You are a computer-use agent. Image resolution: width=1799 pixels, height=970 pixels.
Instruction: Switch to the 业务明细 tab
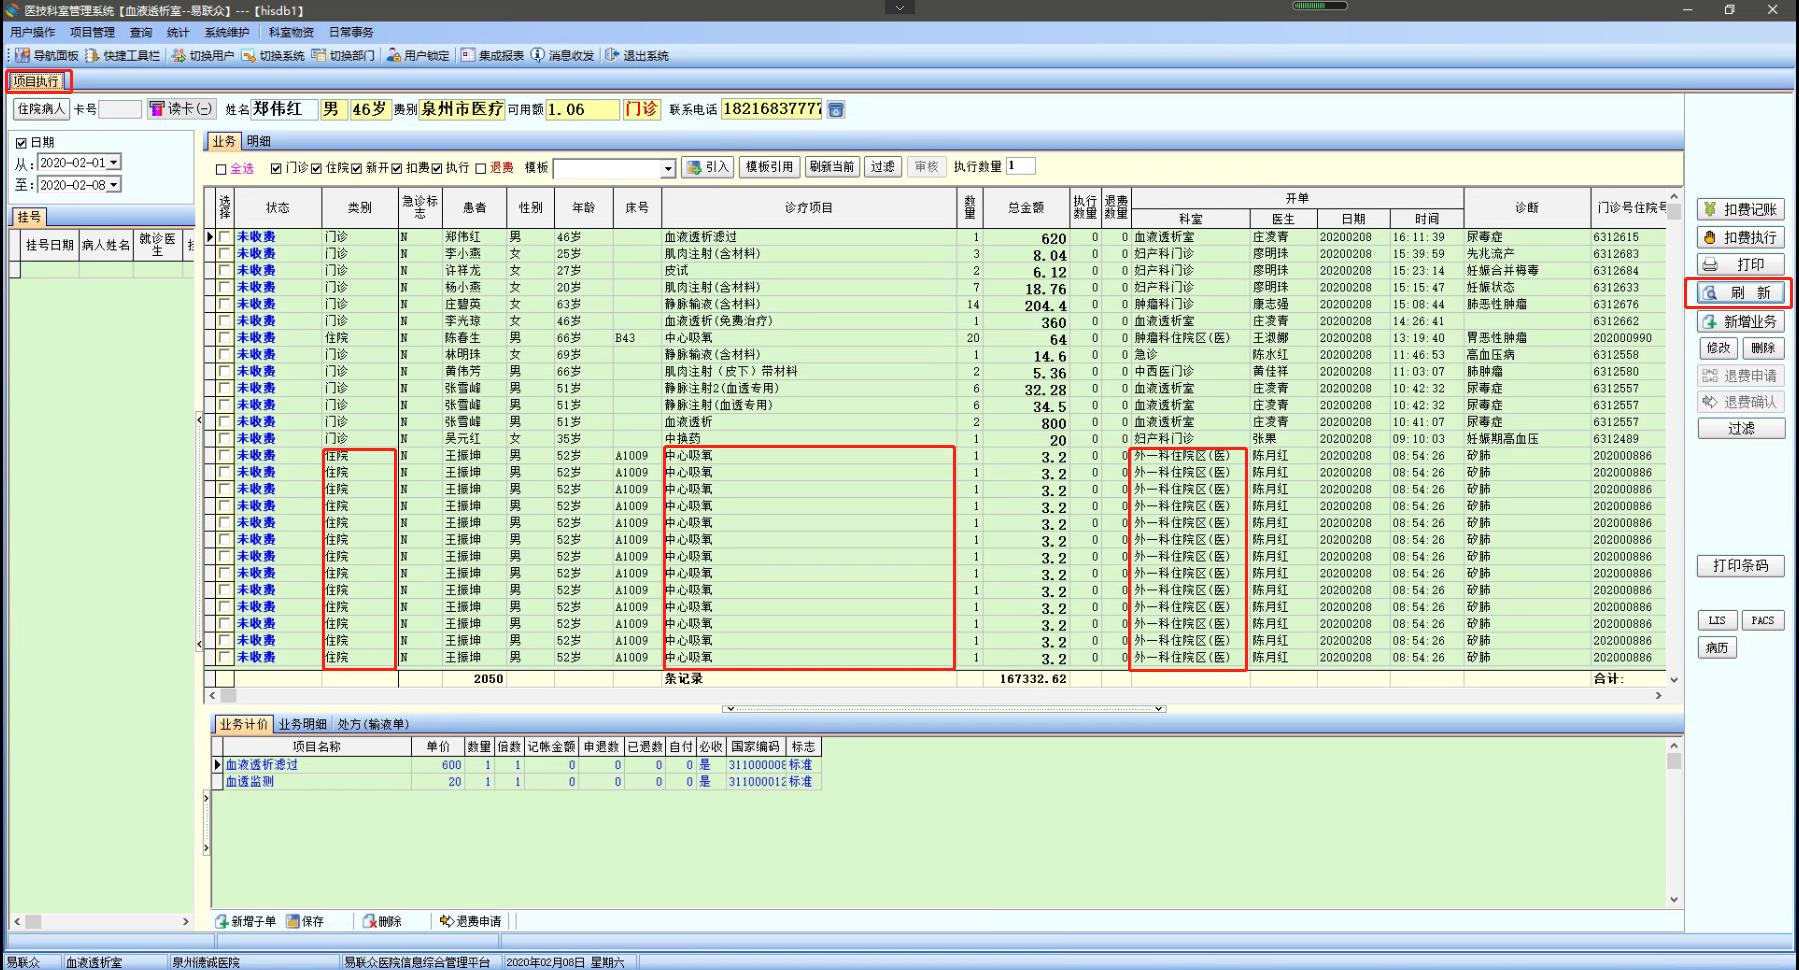[302, 724]
